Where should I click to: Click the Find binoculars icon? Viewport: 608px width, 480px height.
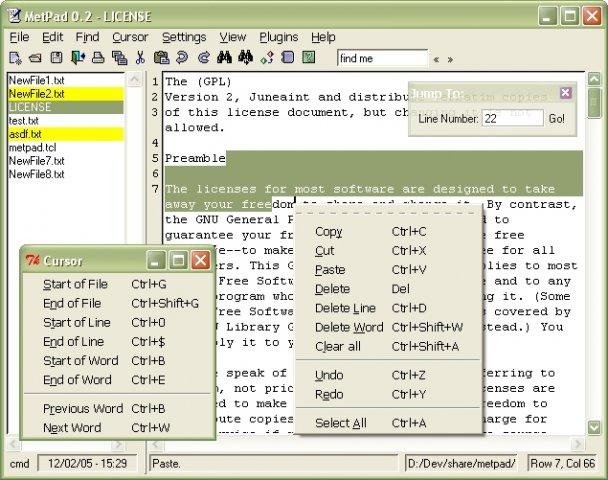[x=224, y=58]
